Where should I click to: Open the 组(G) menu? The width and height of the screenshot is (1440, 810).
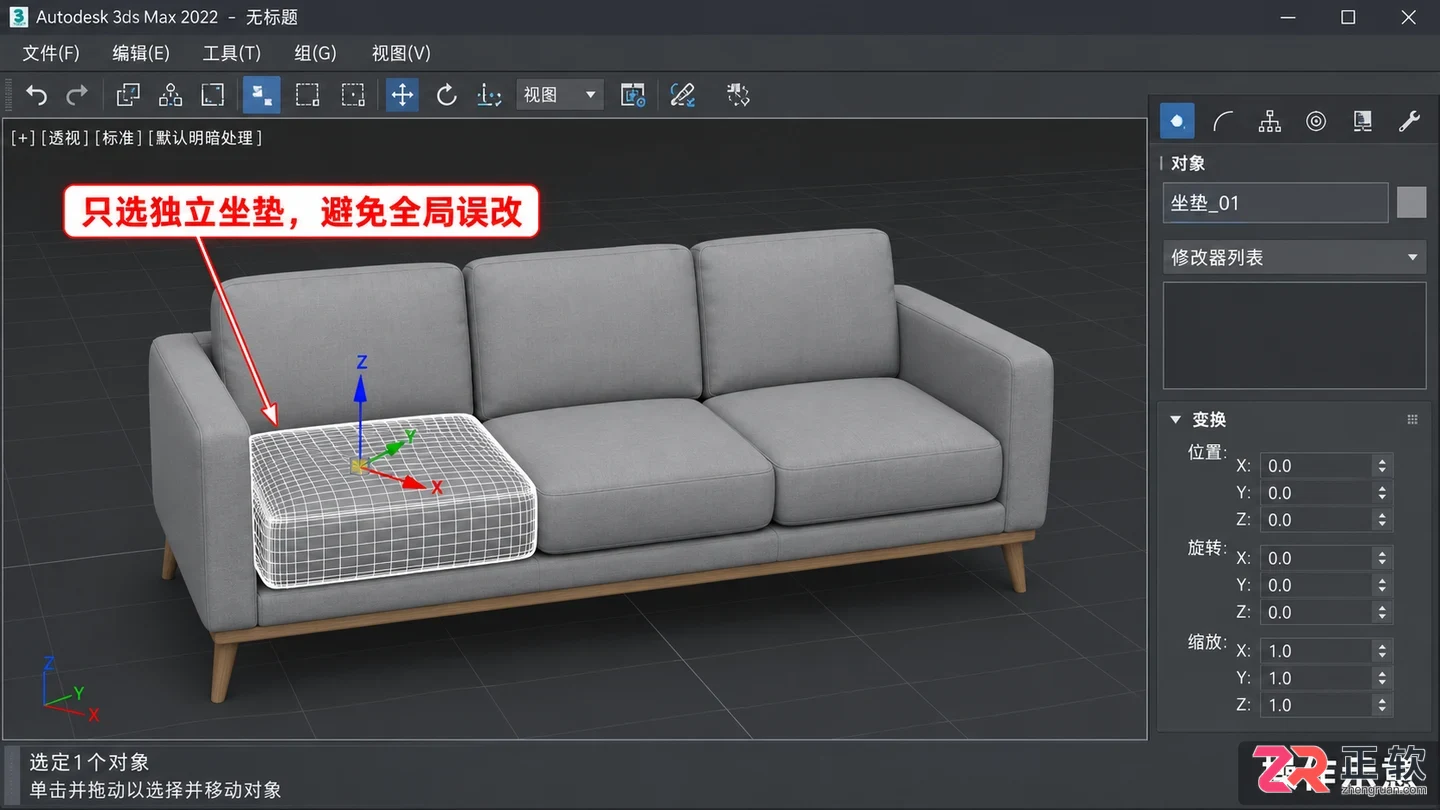(x=316, y=53)
